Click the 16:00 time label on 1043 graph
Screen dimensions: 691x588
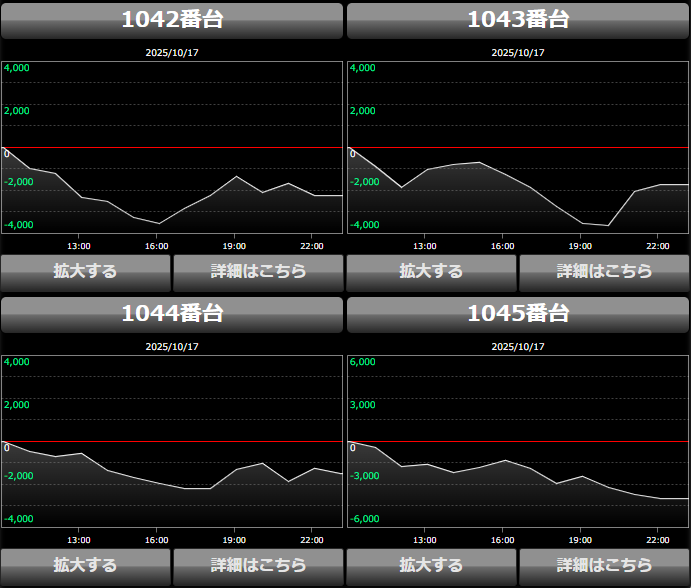pos(502,246)
